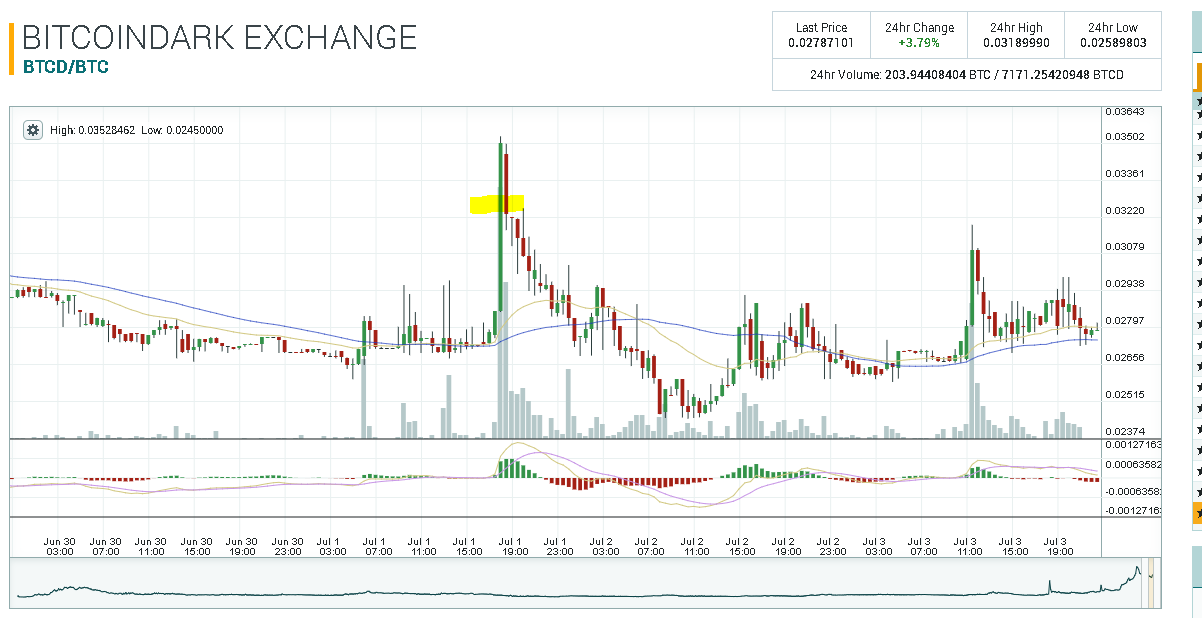
Task: Click the 0.03361 price axis label
Action: 1124,174
